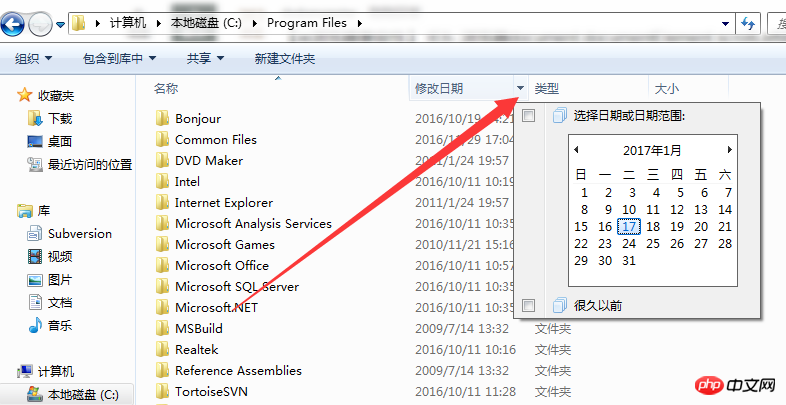The height and width of the screenshot is (405, 786).
Task: Select the DVD Maker folder icon
Action: [162, 160]
